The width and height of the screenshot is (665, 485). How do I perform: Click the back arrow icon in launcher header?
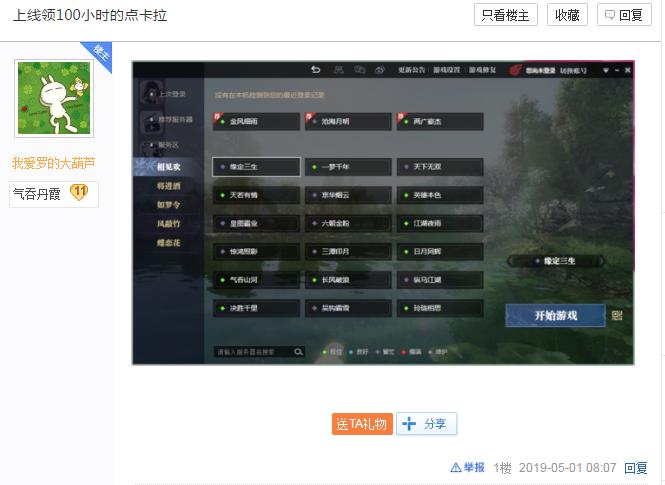pos(316,70)
